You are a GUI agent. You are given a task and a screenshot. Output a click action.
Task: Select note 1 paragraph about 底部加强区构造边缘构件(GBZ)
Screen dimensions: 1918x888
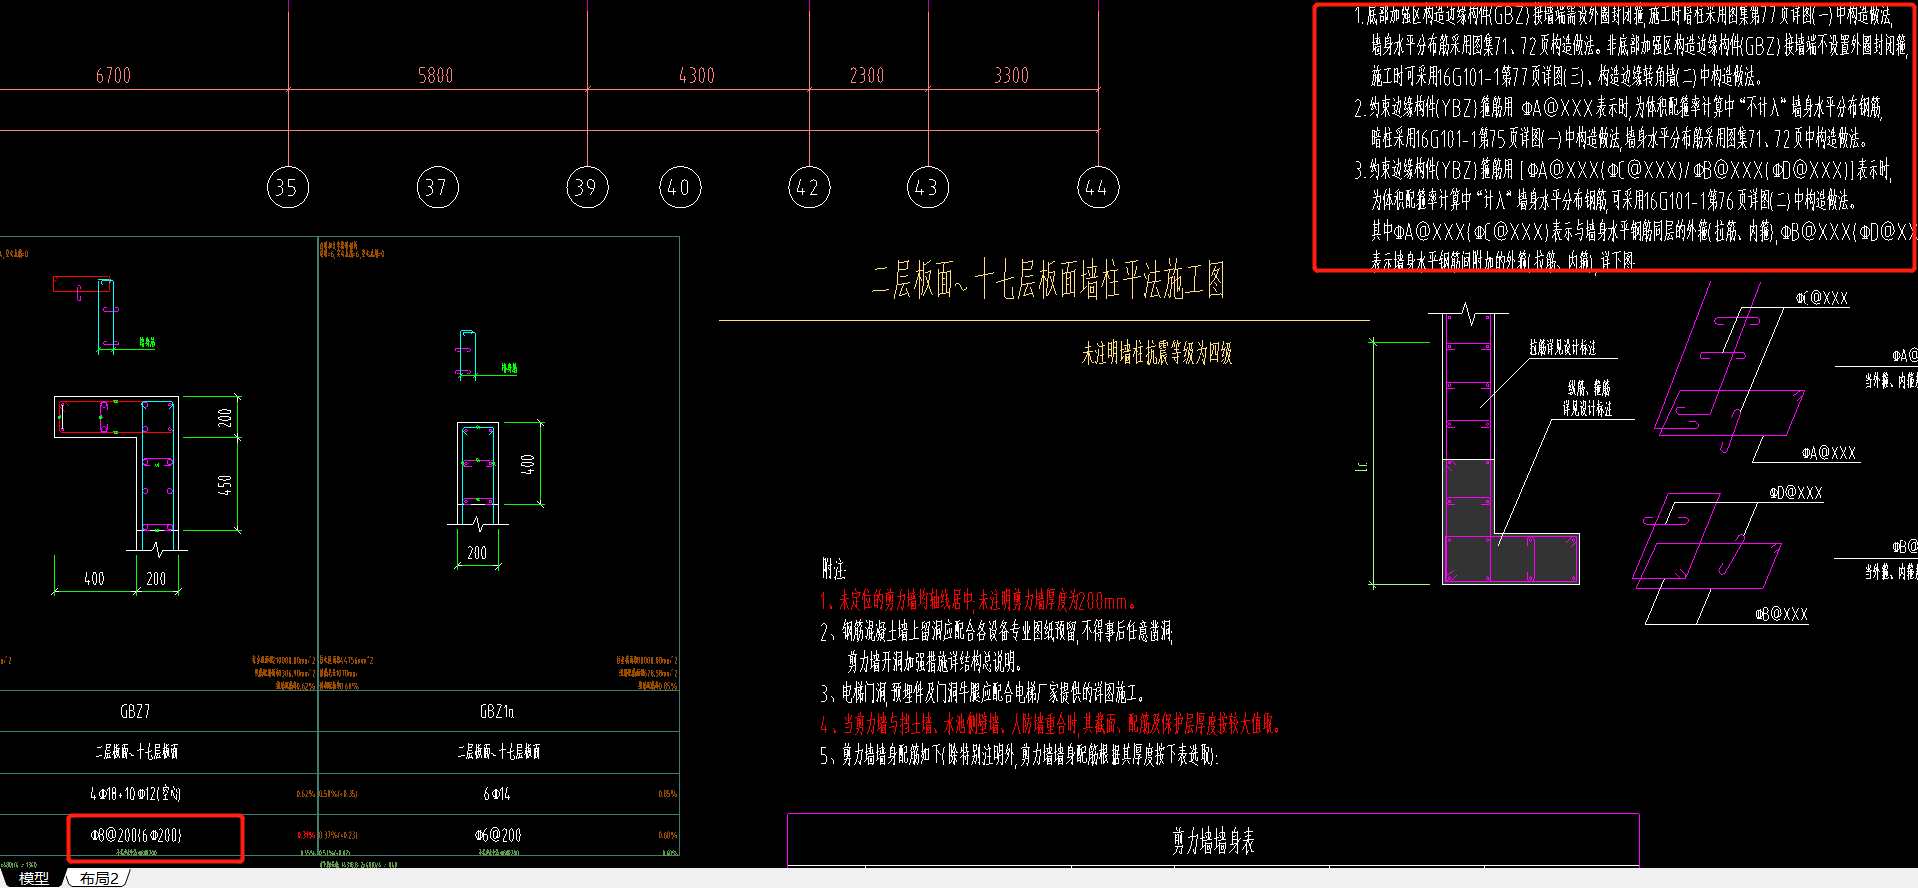[x=1630, y=45]
